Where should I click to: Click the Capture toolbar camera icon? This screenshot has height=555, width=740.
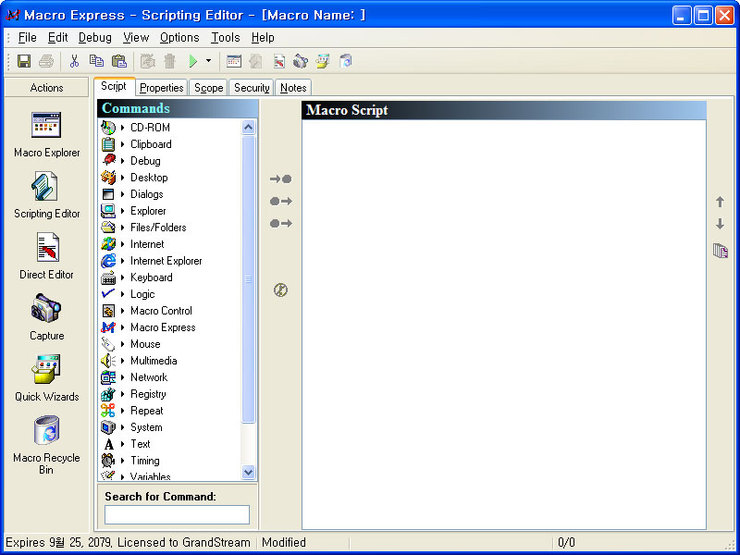tap(301, 61)
